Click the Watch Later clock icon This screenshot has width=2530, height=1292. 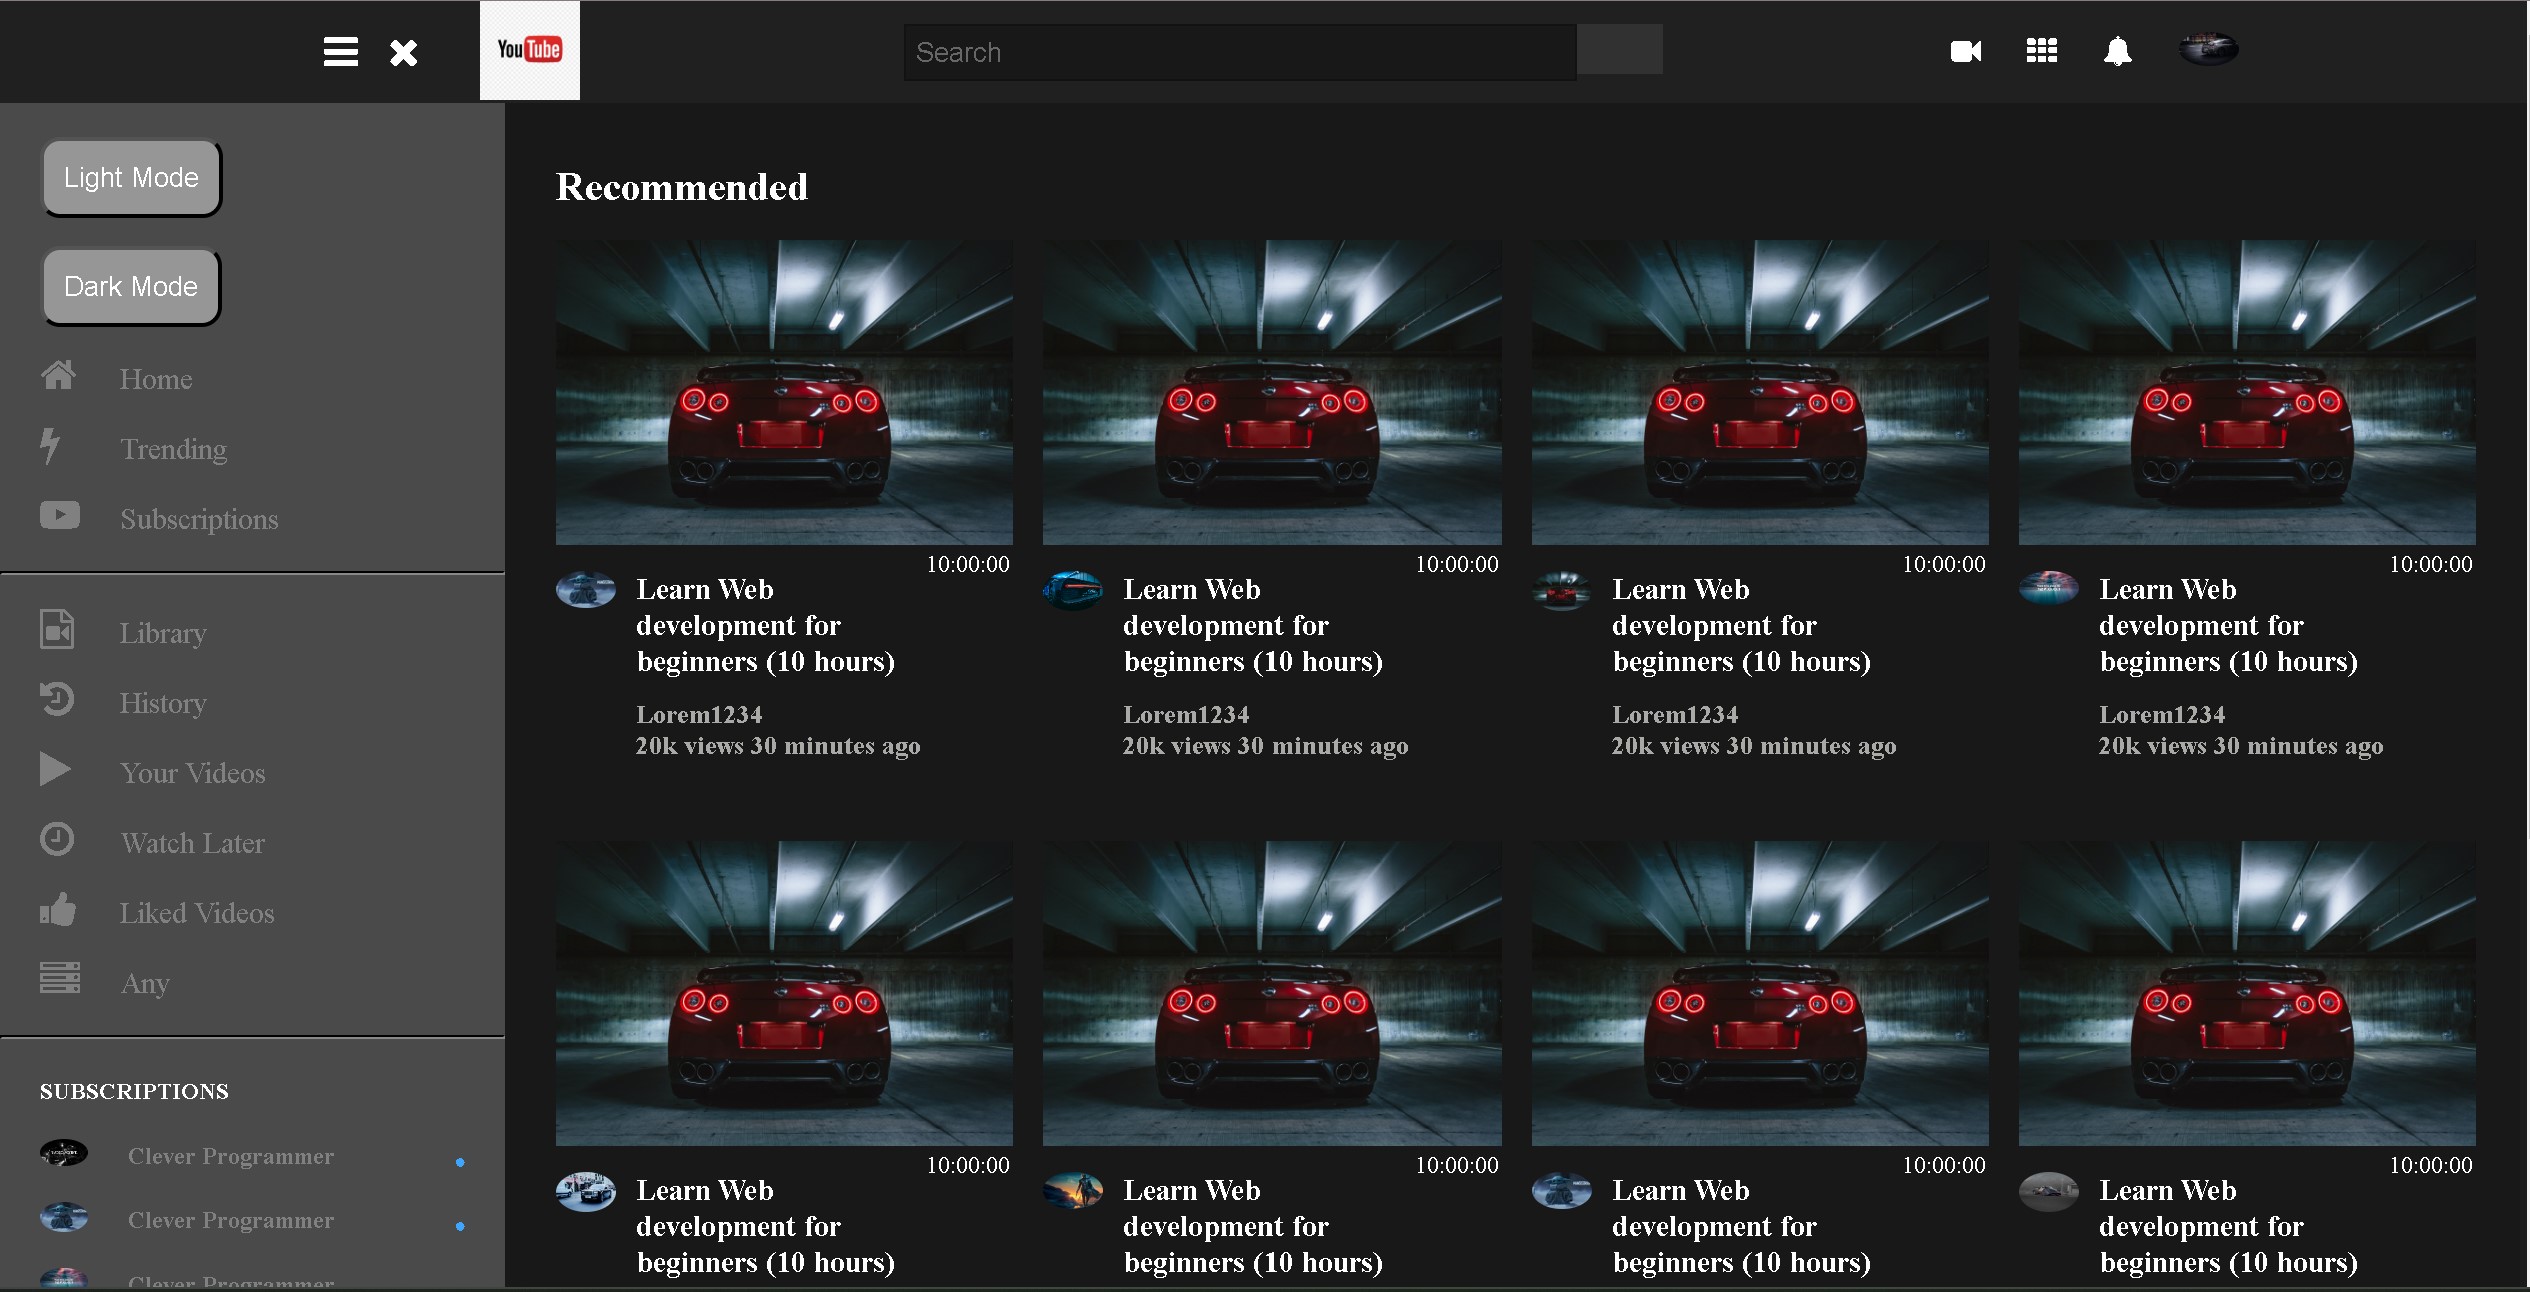57,839
